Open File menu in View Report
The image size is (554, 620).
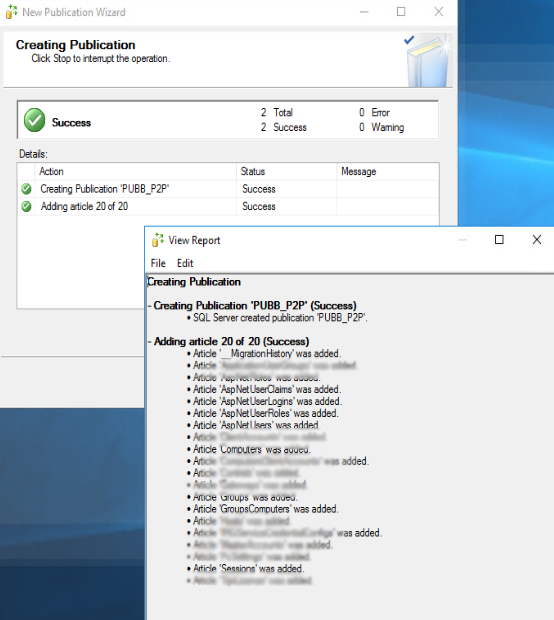(158, 263)
